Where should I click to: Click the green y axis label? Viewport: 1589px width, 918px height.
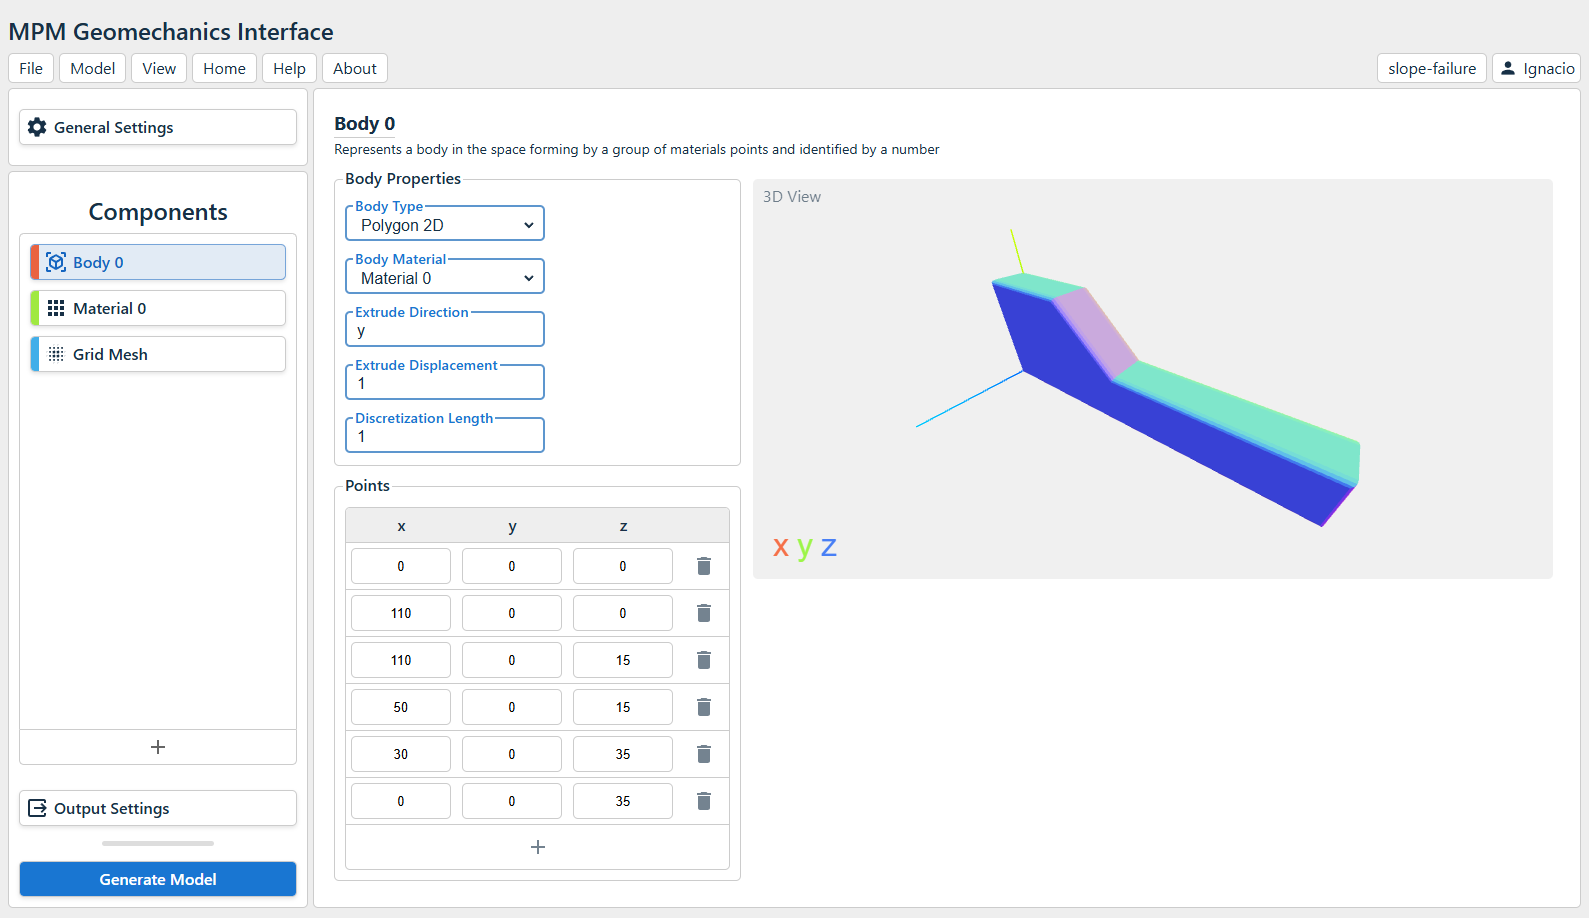[x=804, y=548]
